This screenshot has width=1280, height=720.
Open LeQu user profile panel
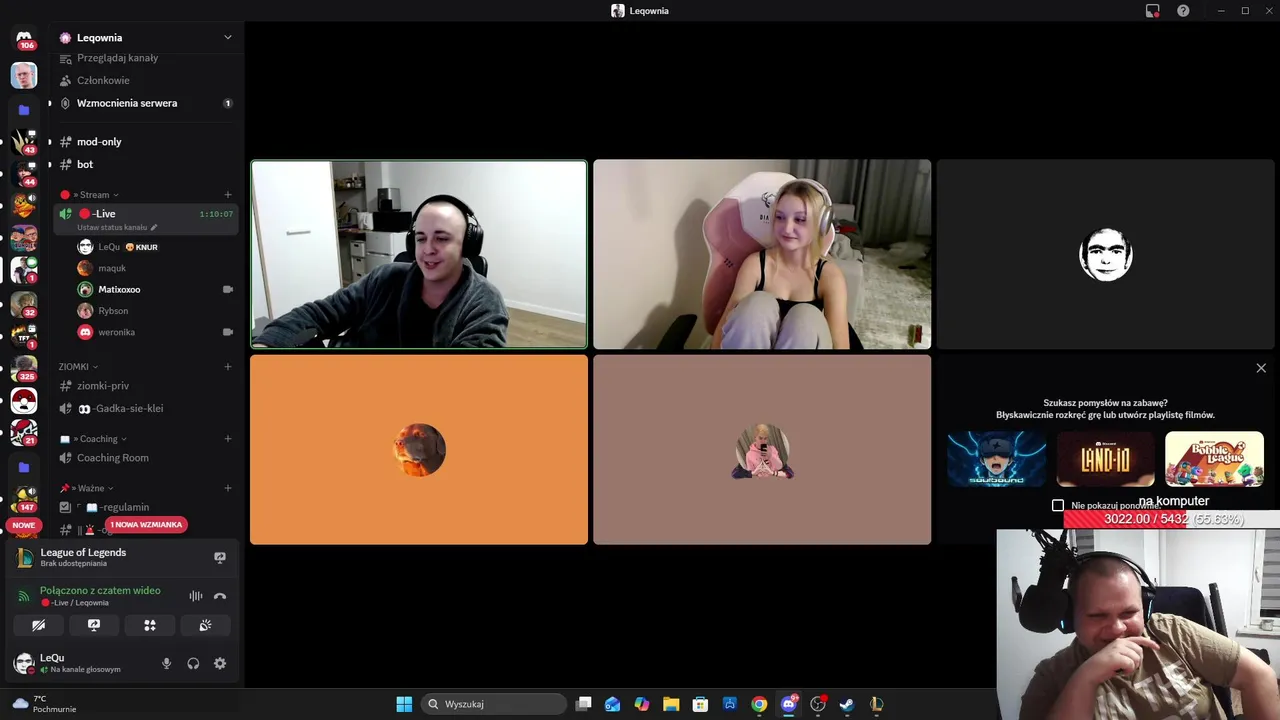80,663
